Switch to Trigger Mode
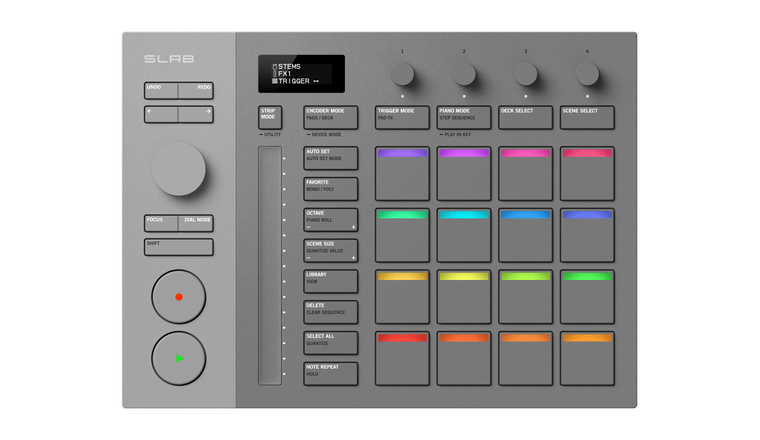 tap(402, 117)
